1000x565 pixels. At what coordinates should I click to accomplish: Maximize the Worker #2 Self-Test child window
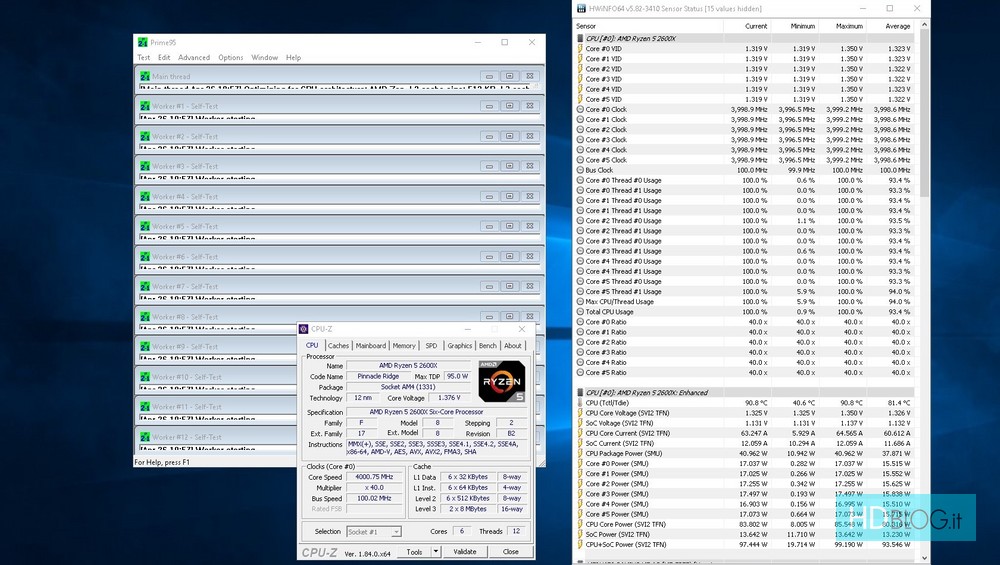[x=509, y=136]
